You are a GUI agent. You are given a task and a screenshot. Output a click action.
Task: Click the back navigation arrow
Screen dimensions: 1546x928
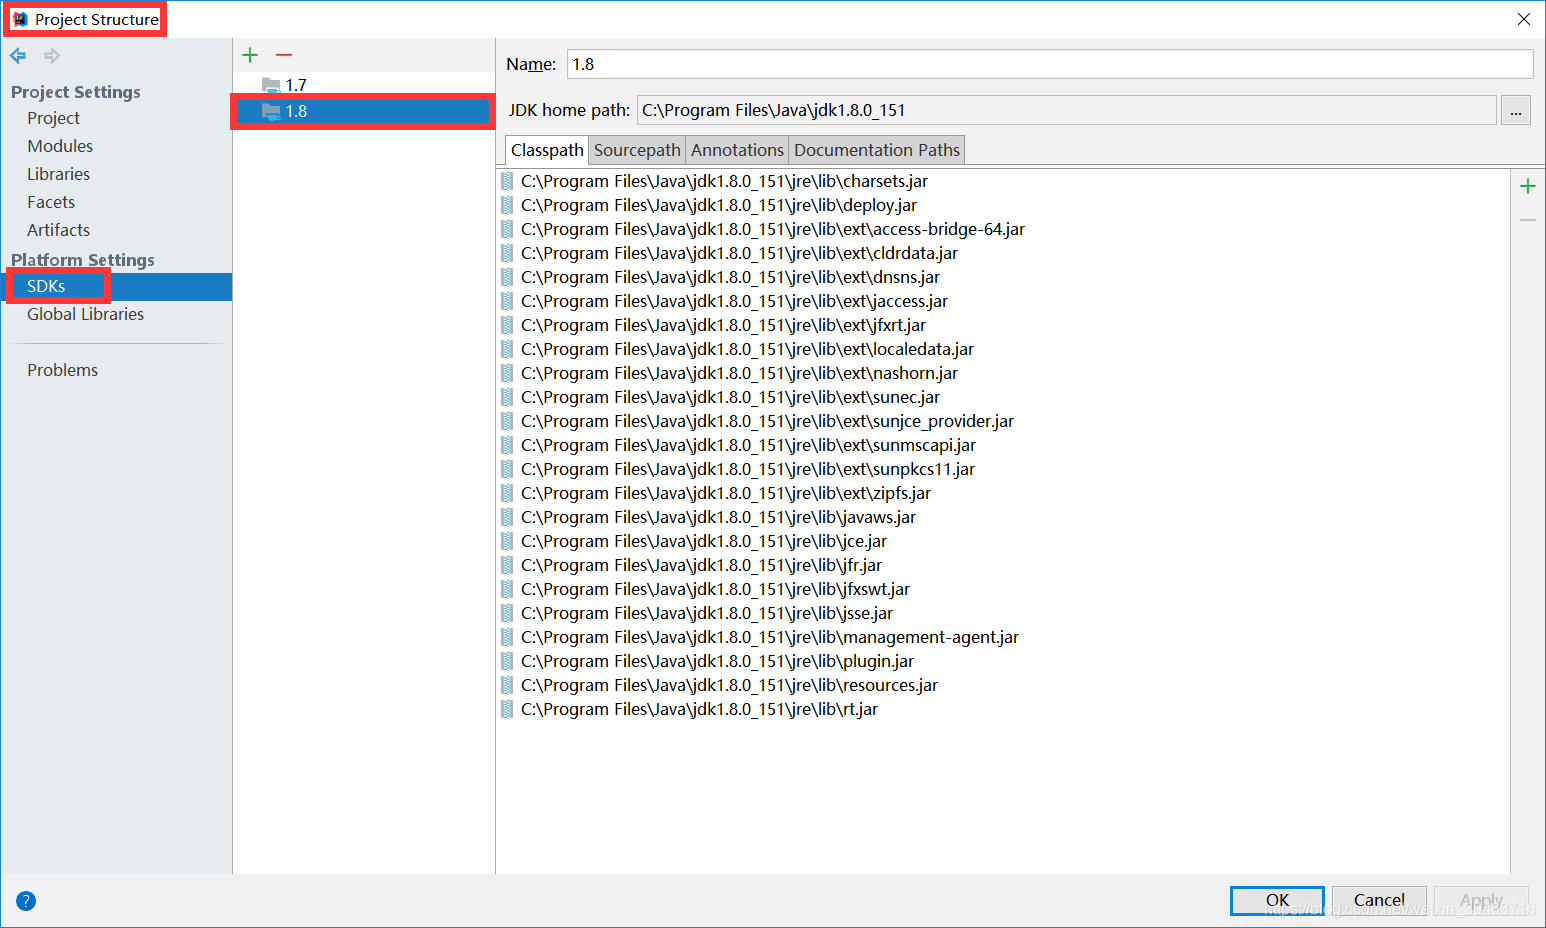(x=18, y=56)
